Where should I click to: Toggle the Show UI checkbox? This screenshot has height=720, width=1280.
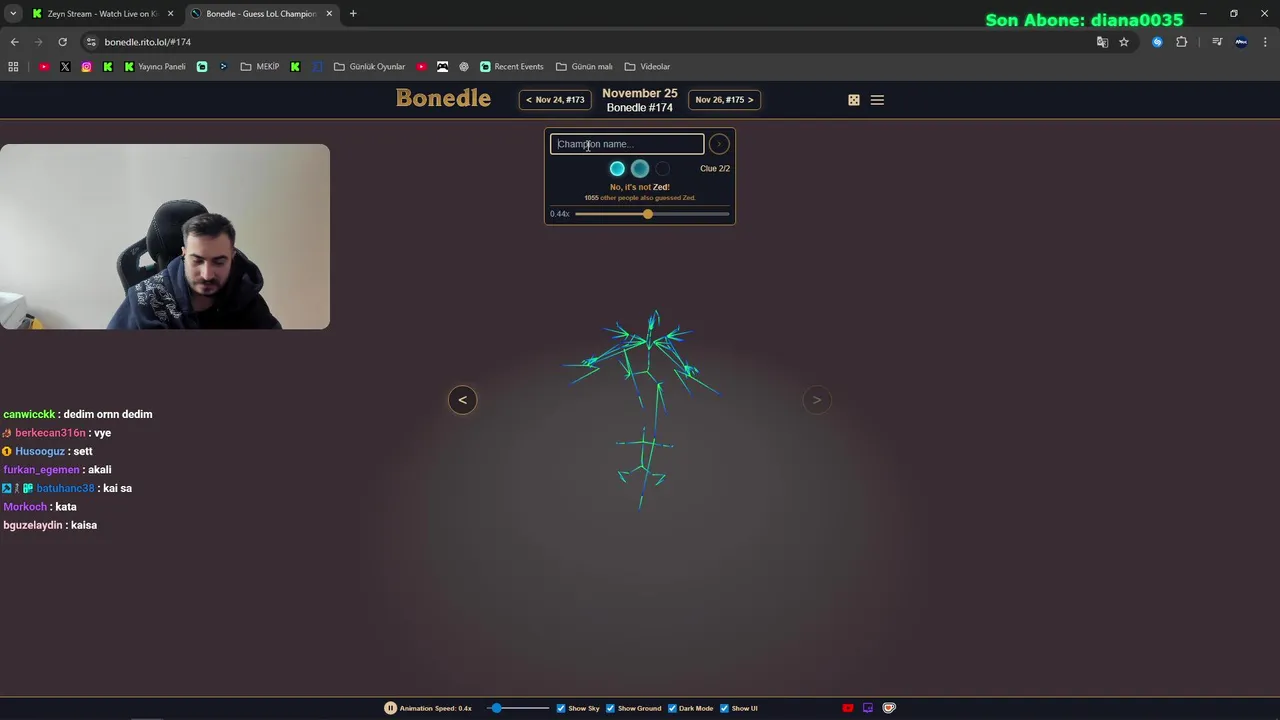pyautogui.click(x=724, y=708)
